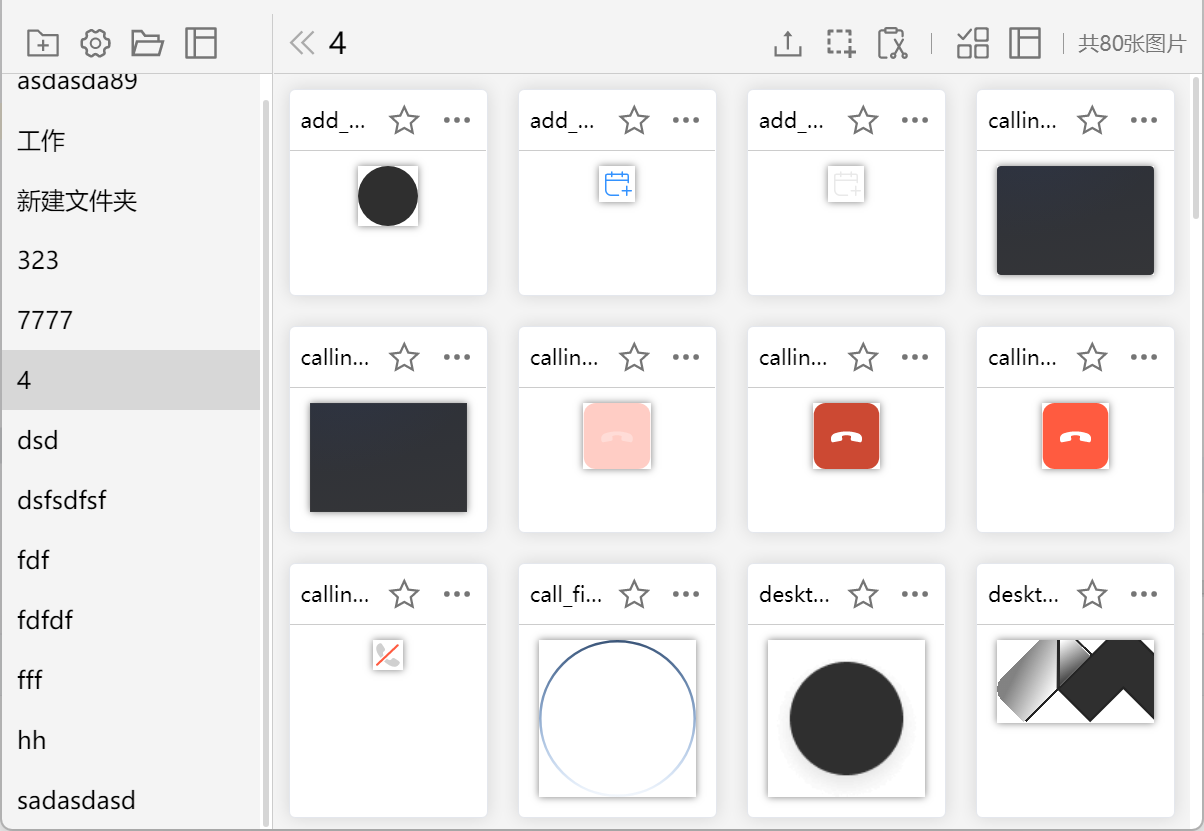
Task: Click the open folder icon in sidebar header
Action: (147, 43)
